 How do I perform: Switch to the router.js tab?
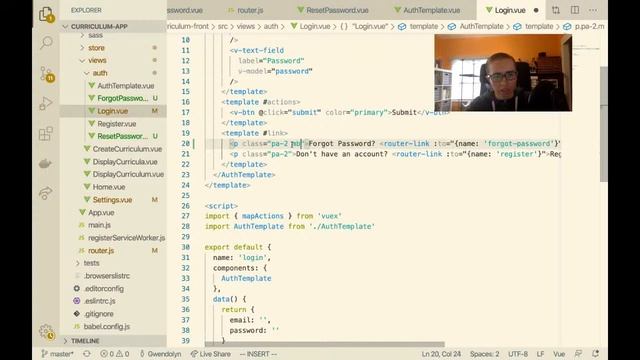coord(246,10)
